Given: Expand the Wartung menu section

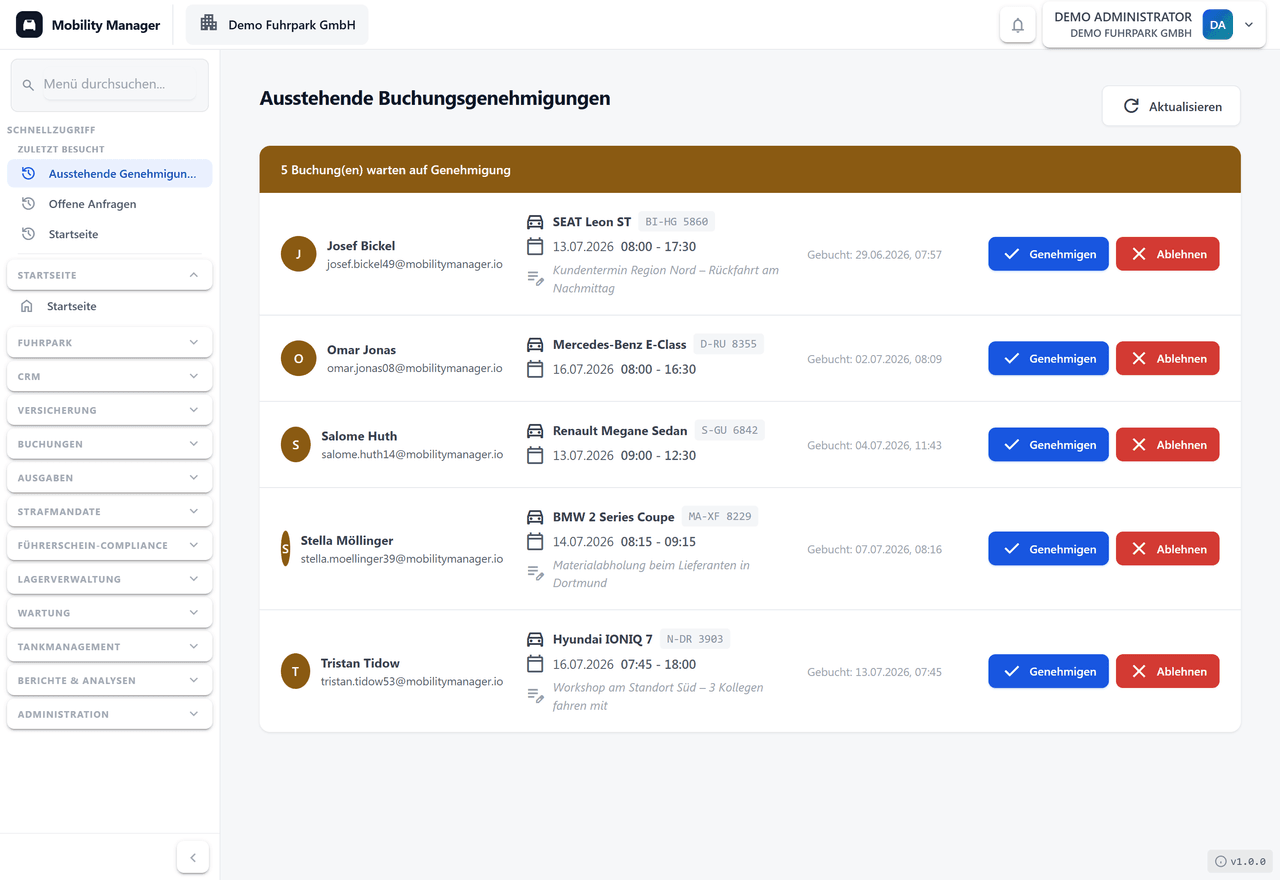Looking at the screenshot, I should pos(110,613).
